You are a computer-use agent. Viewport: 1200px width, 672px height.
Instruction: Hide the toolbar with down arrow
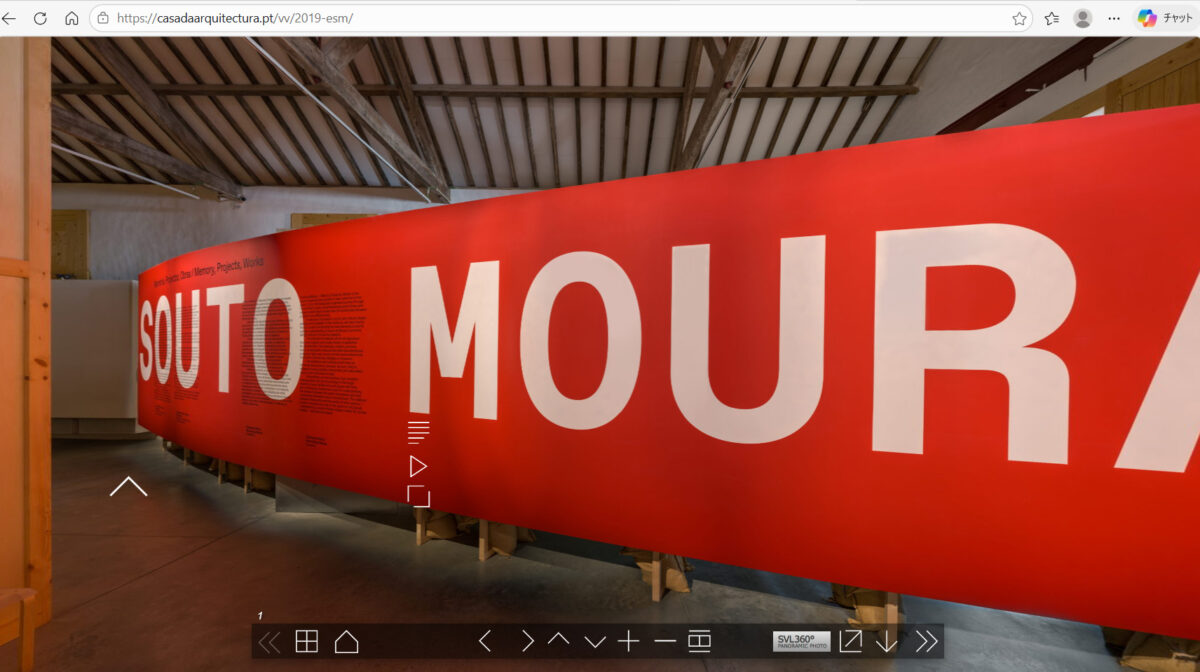pos(886,641)
